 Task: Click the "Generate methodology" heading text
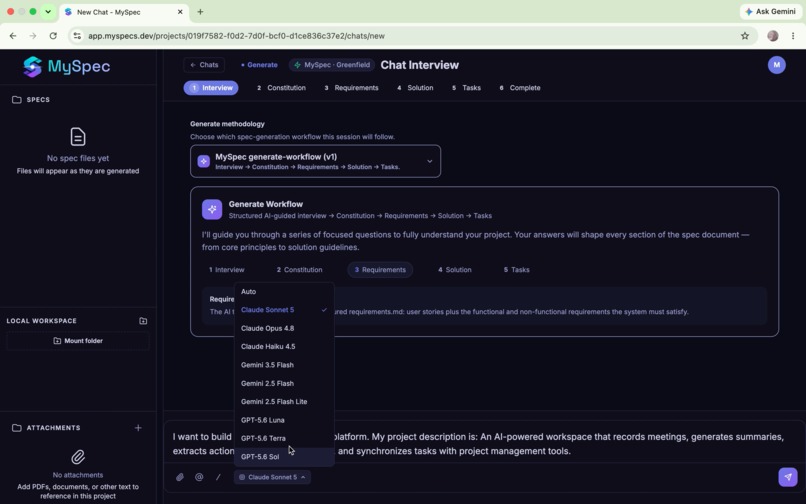pos(227,124)
